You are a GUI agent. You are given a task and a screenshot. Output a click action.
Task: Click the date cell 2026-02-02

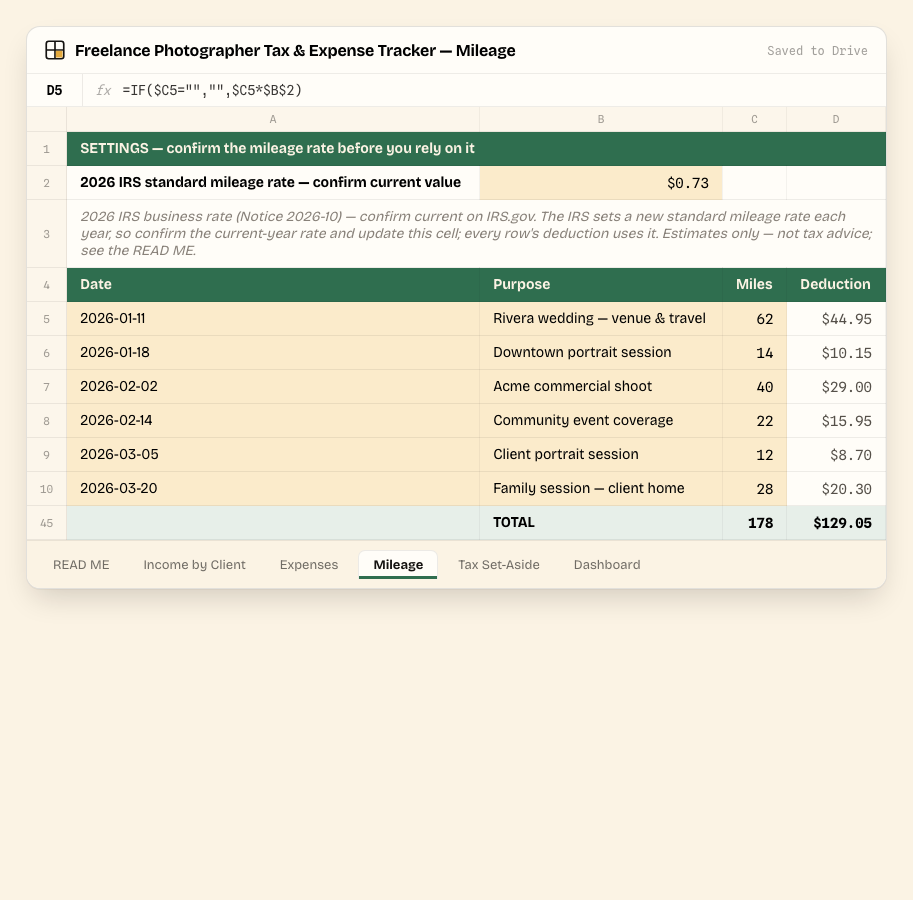pyautogui.click(x=273, y=387)
